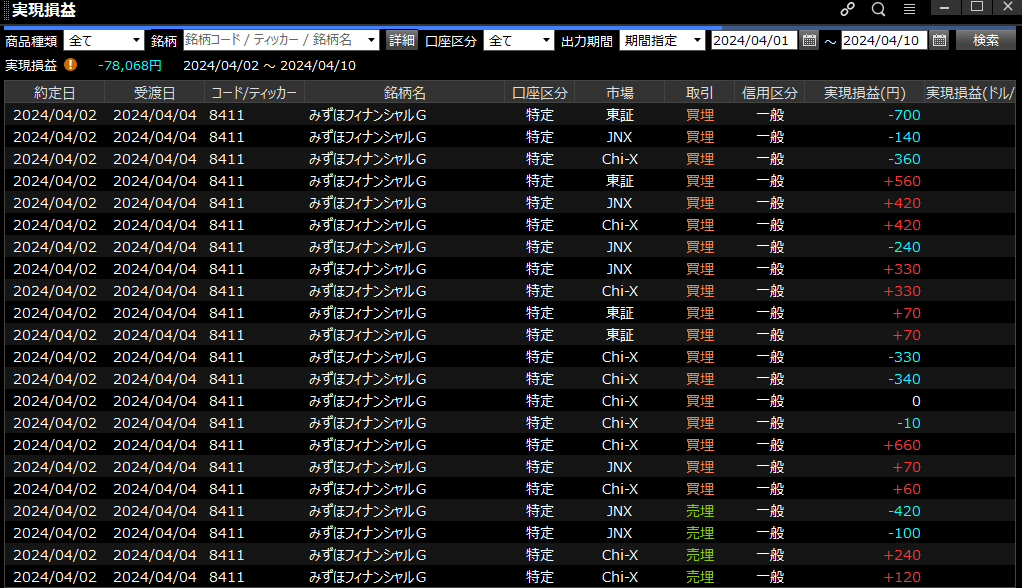Click the 買埋 cell in the -700 row

[x=700, y=115]
